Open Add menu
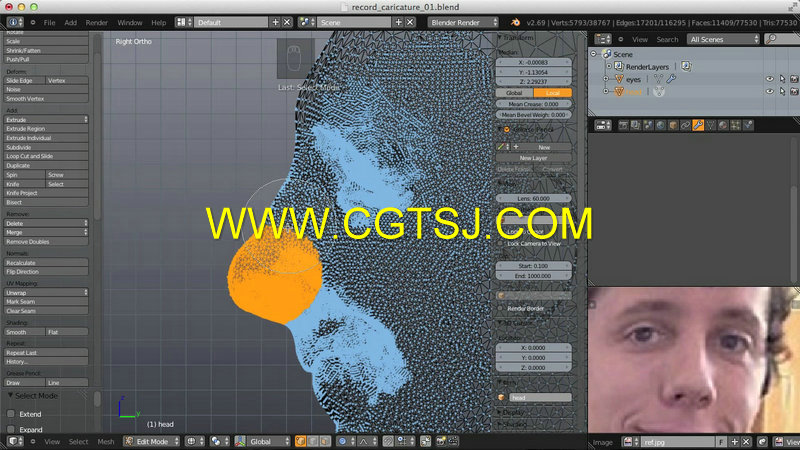This screenshot has height=450, width=800. 70,22
